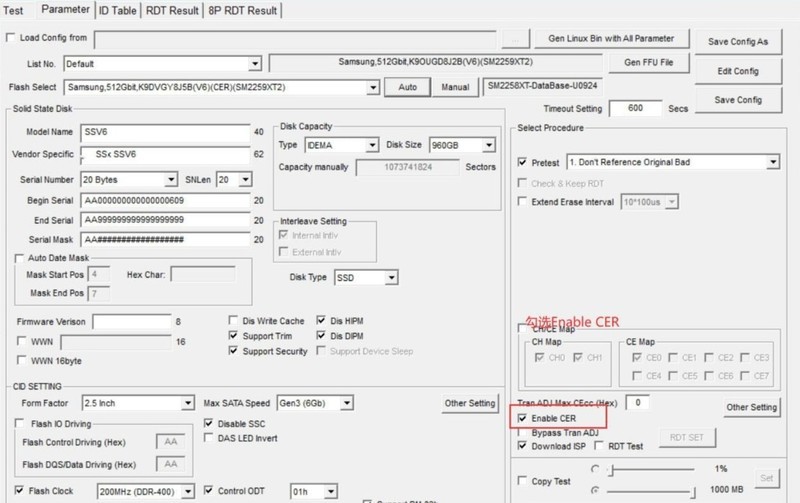
Task: Toggle the Control ODT checkbox
Action: tap(208, 490)
